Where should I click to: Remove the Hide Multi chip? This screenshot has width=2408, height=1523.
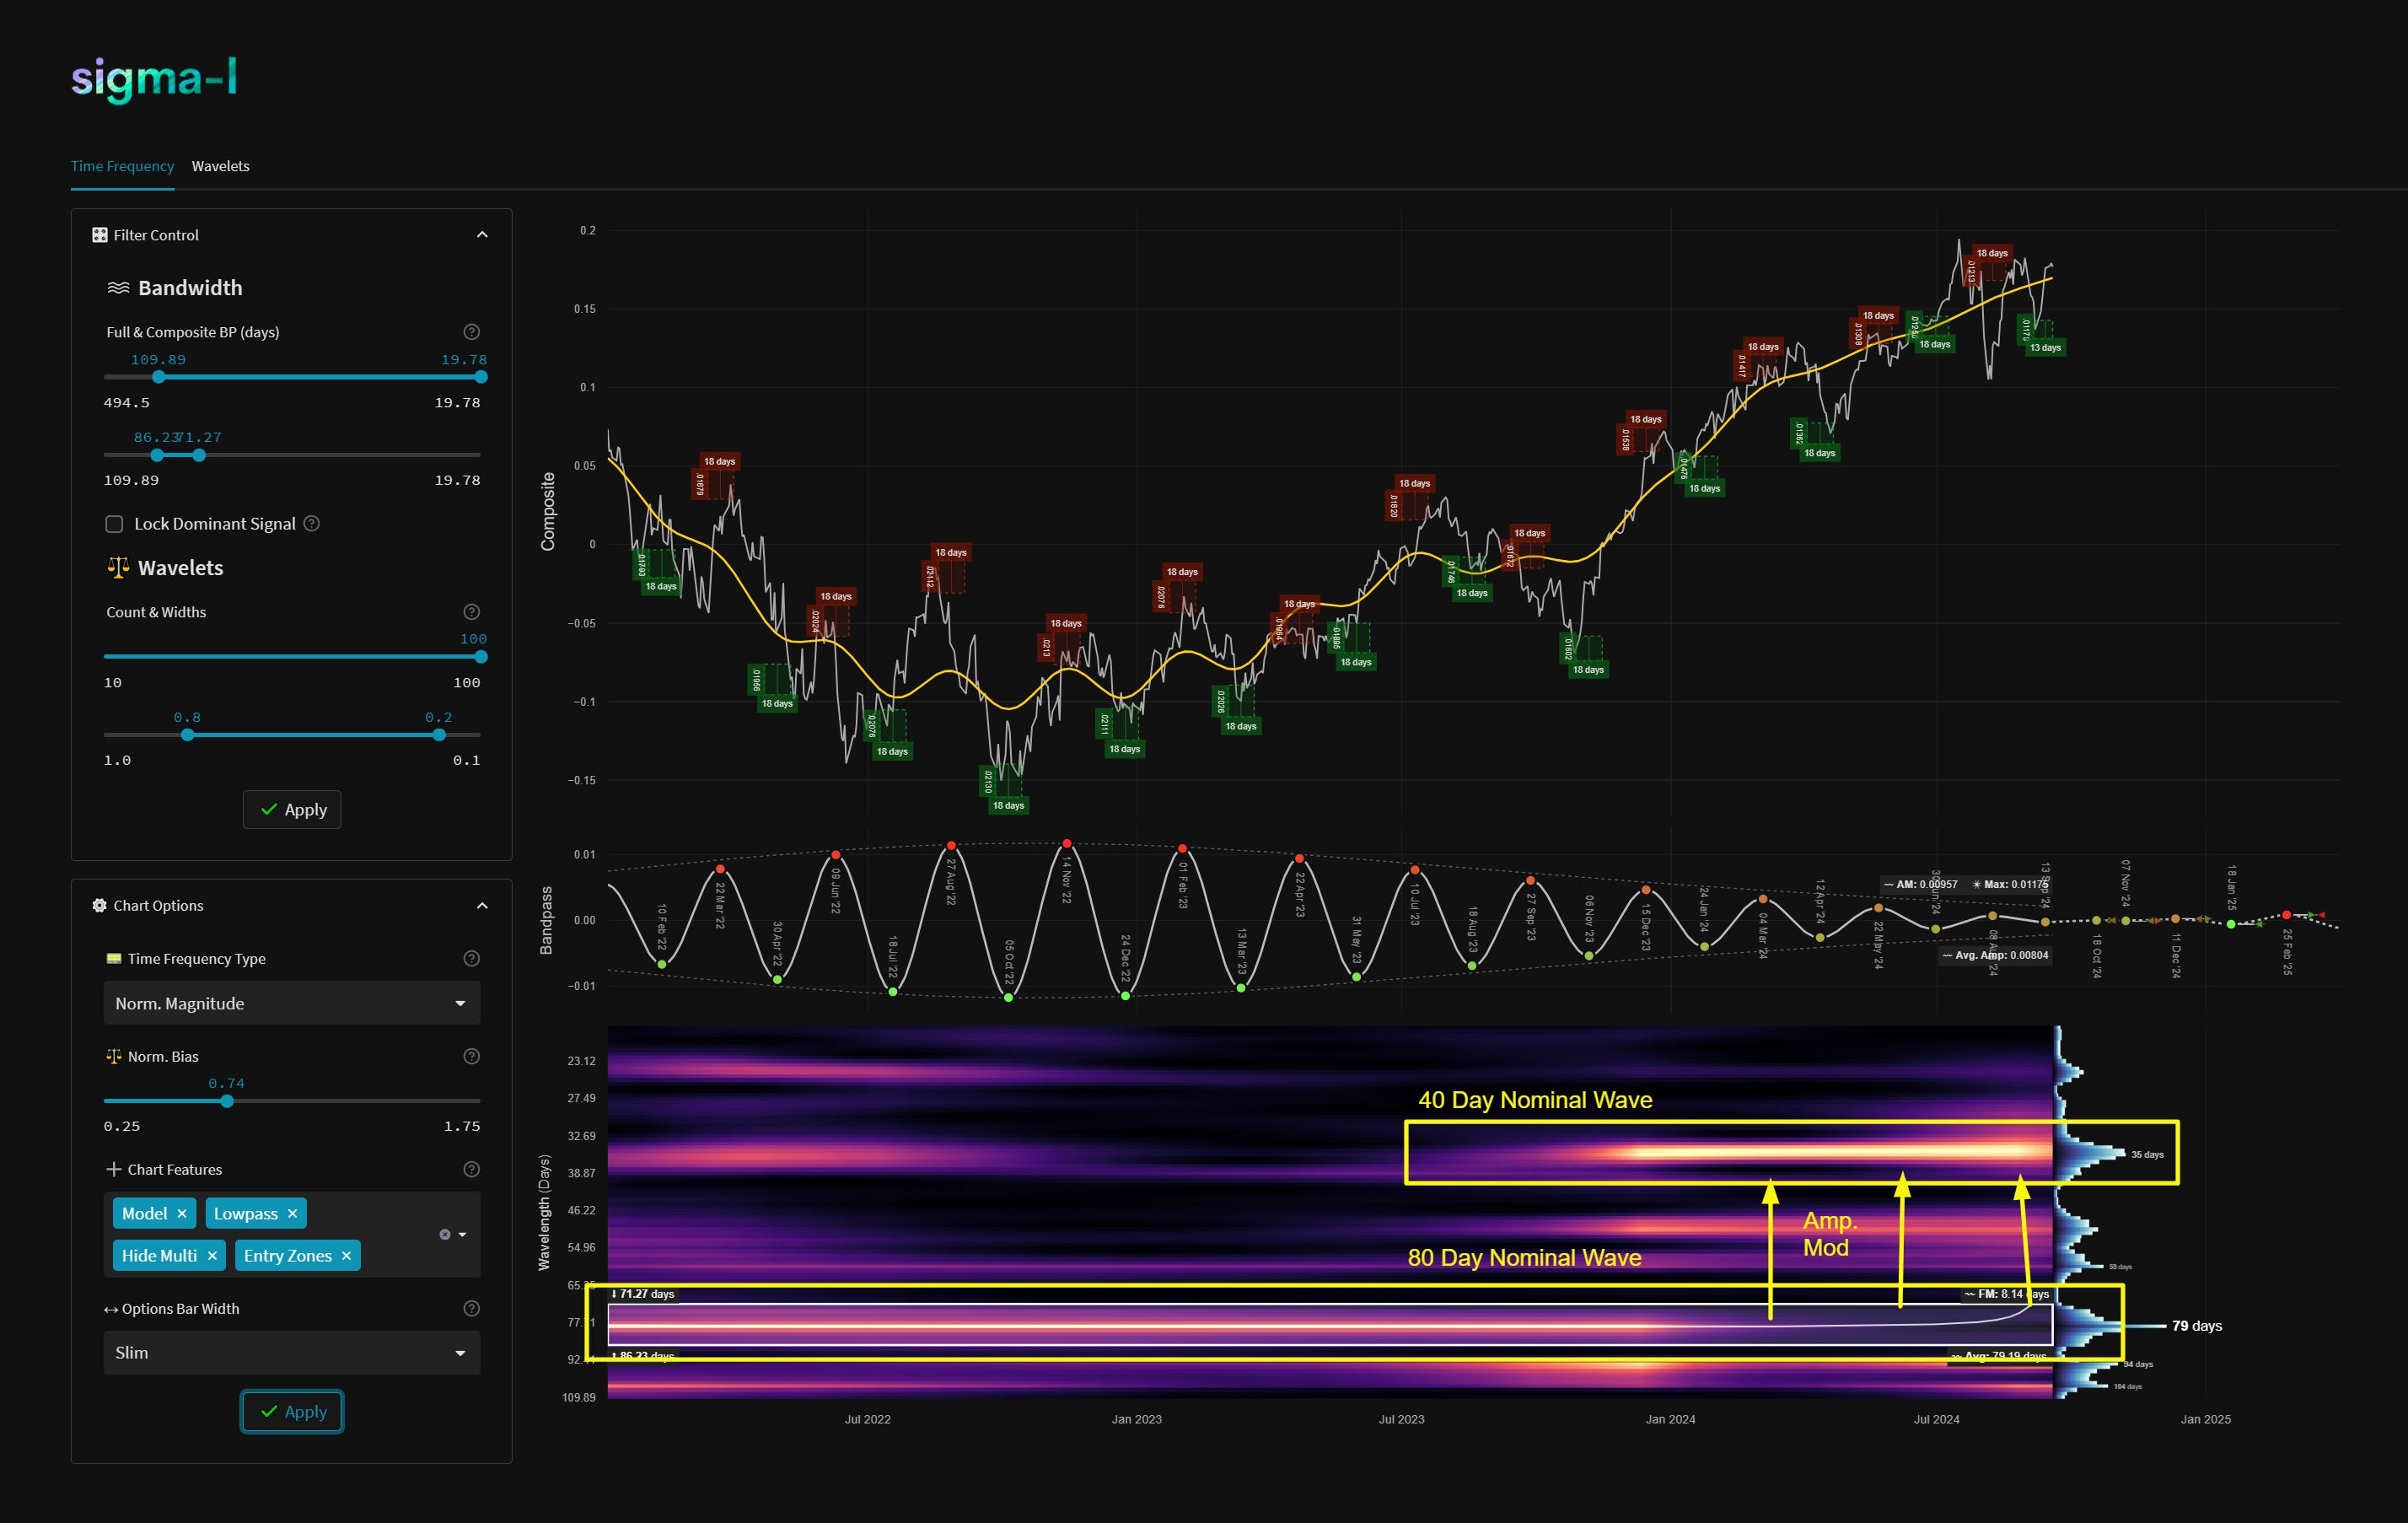point(212,1256)
